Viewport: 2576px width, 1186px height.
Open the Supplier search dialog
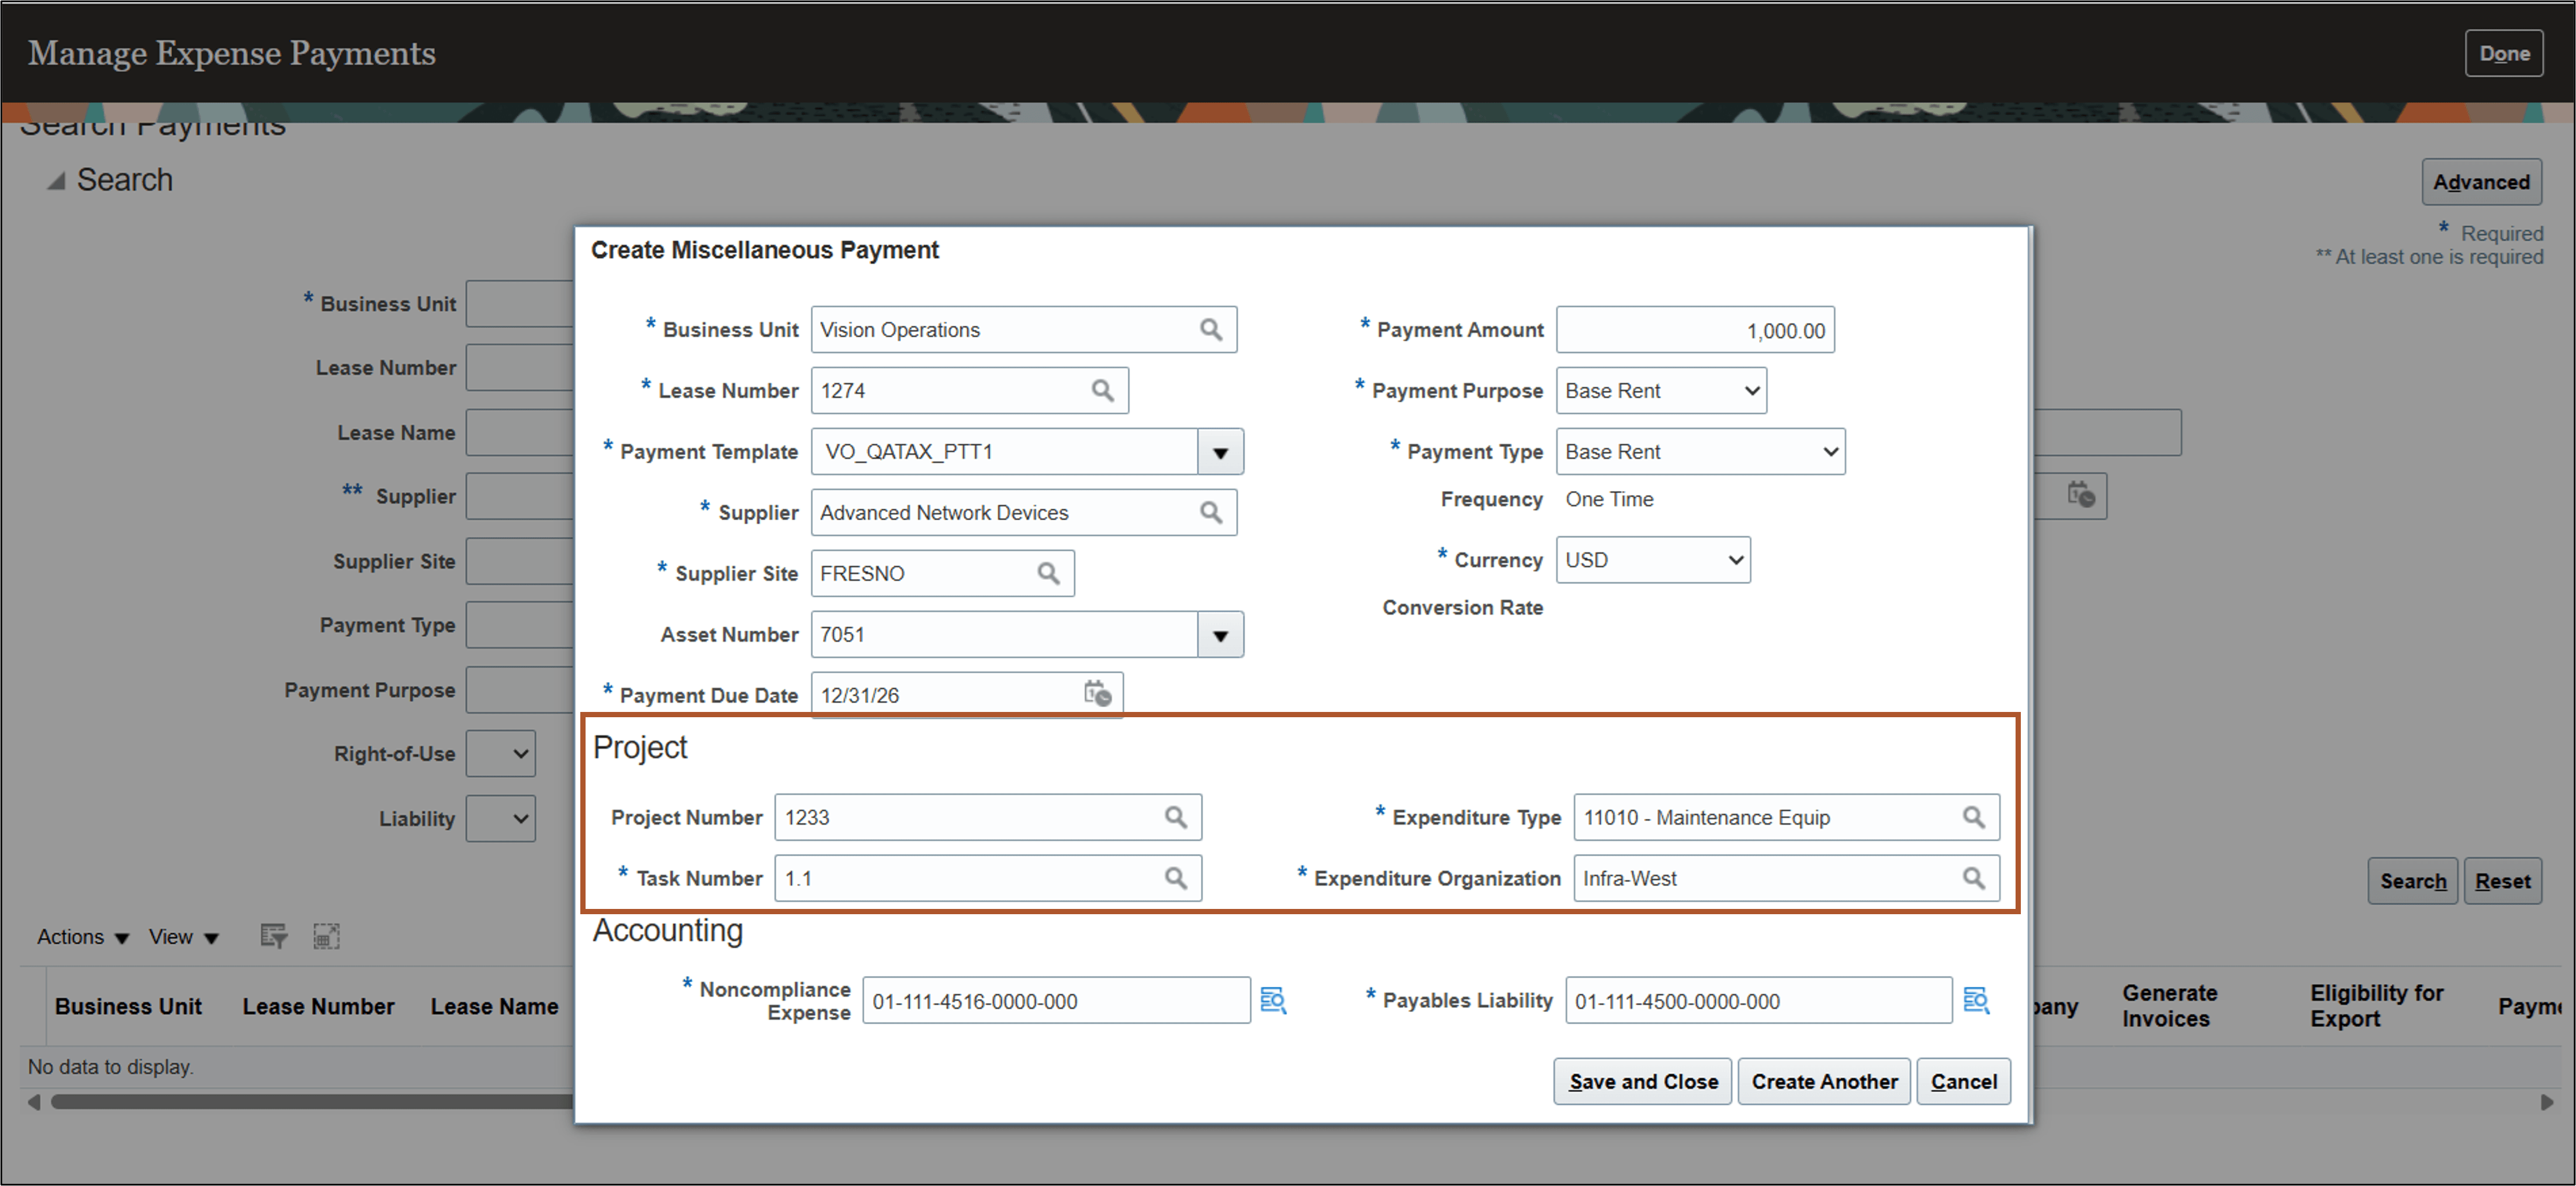(1212, 512)
